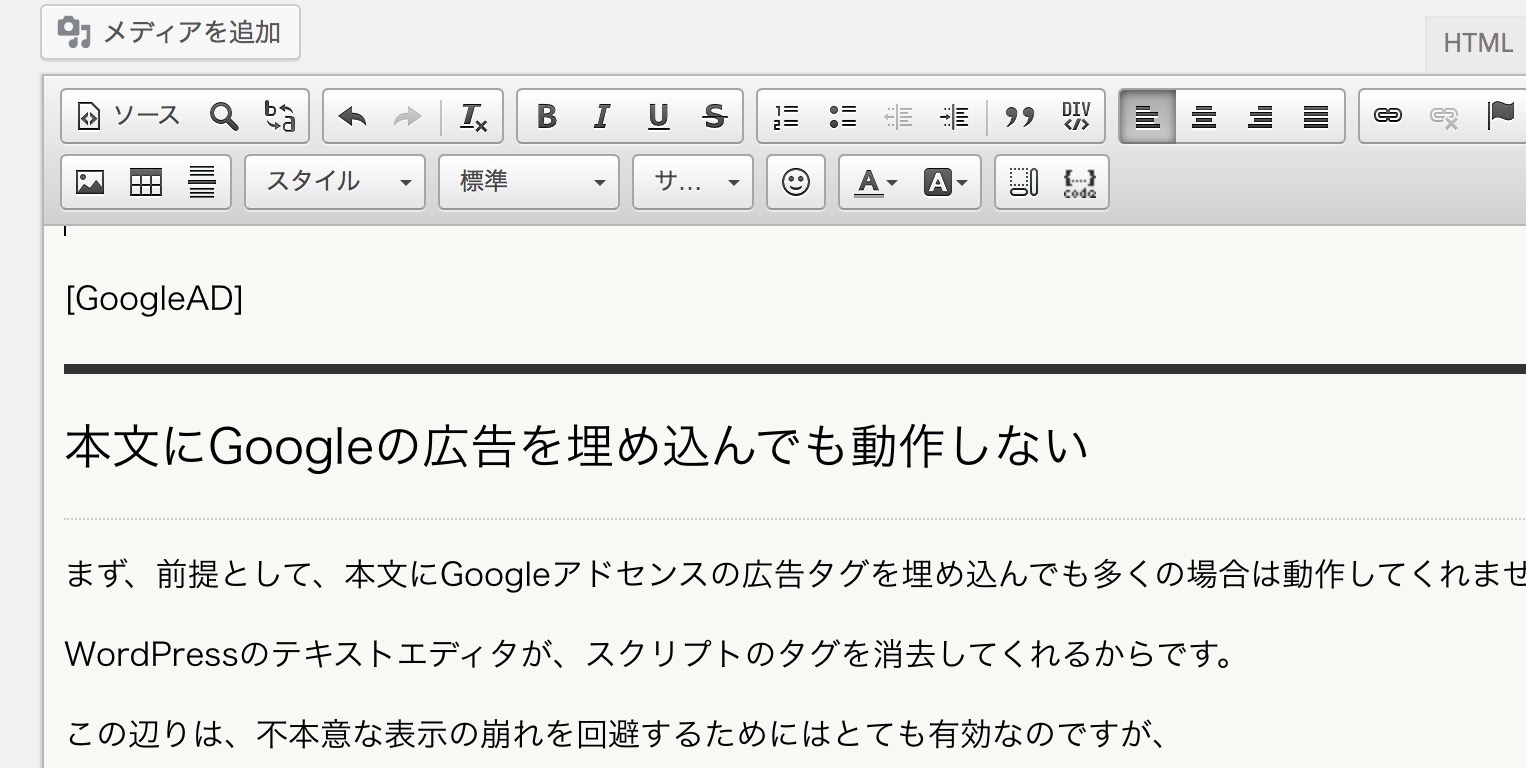Click the paragraph starting with まず、前提として
Screen dimensions: 1526x768
pyautogui.click(x=795, y=574)
